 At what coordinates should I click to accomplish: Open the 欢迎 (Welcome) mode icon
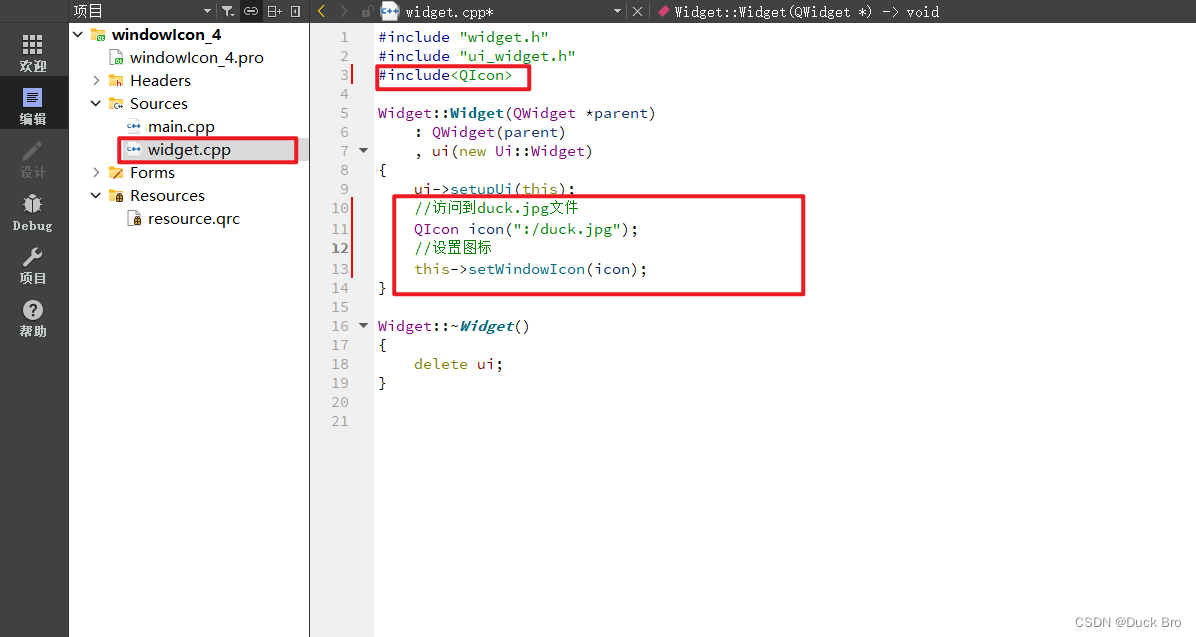(x=33, y=50)
